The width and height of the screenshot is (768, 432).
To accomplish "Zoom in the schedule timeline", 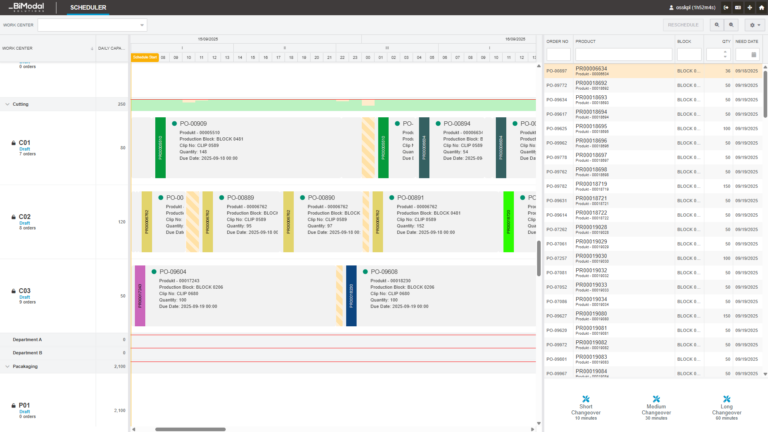I will [x=719, y=25].
